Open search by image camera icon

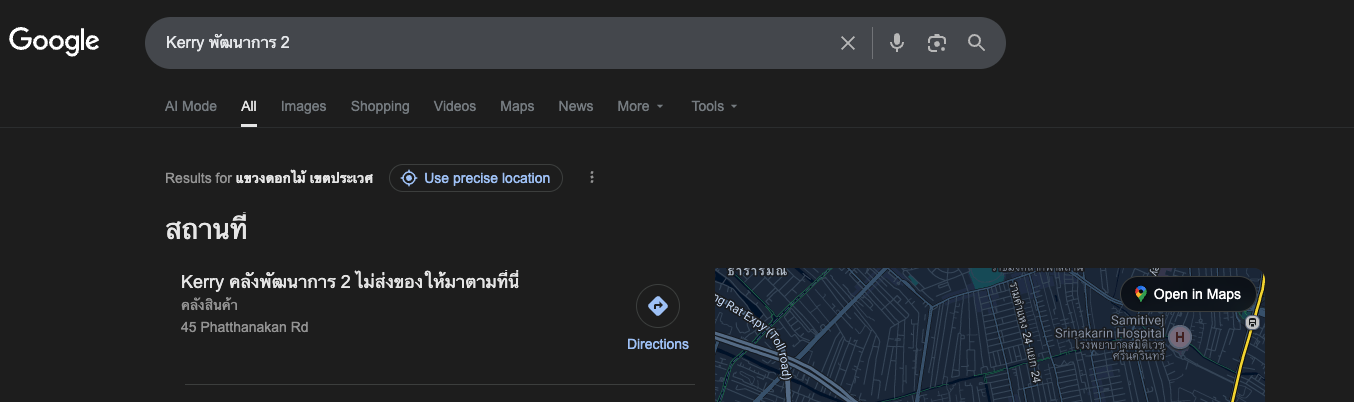(936, 43)
